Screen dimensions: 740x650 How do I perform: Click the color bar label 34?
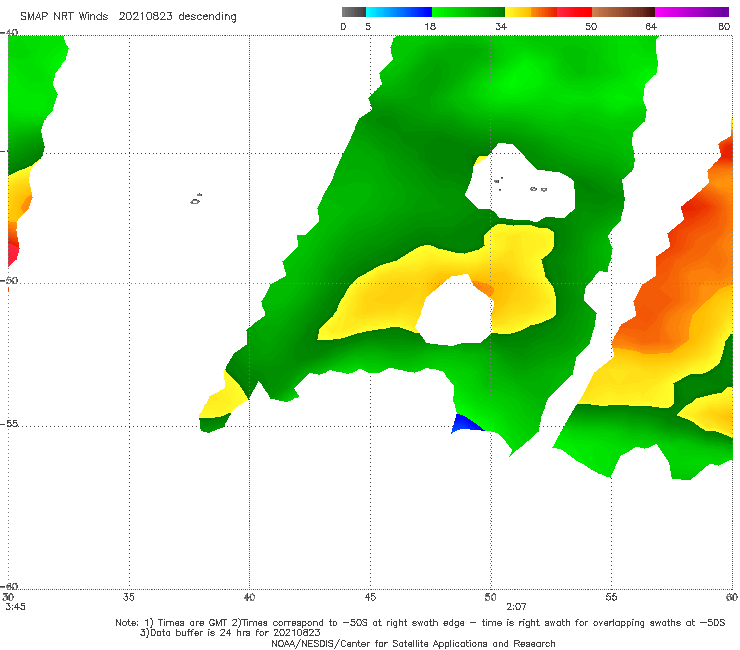tap(501, 27)
